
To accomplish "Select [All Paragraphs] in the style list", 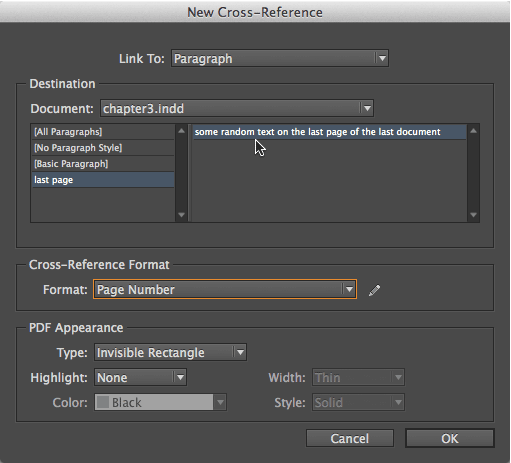I will pyautogui.click(x=103, y=132).
